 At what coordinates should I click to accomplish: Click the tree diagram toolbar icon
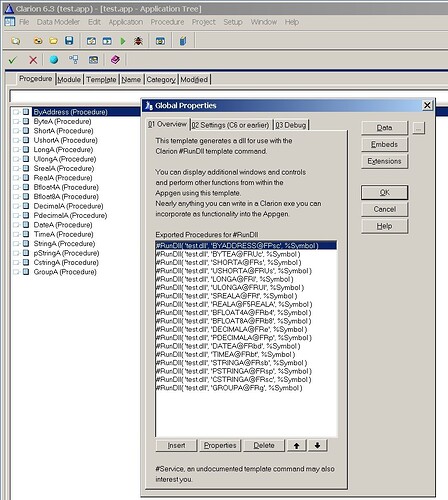pos(74,60)
